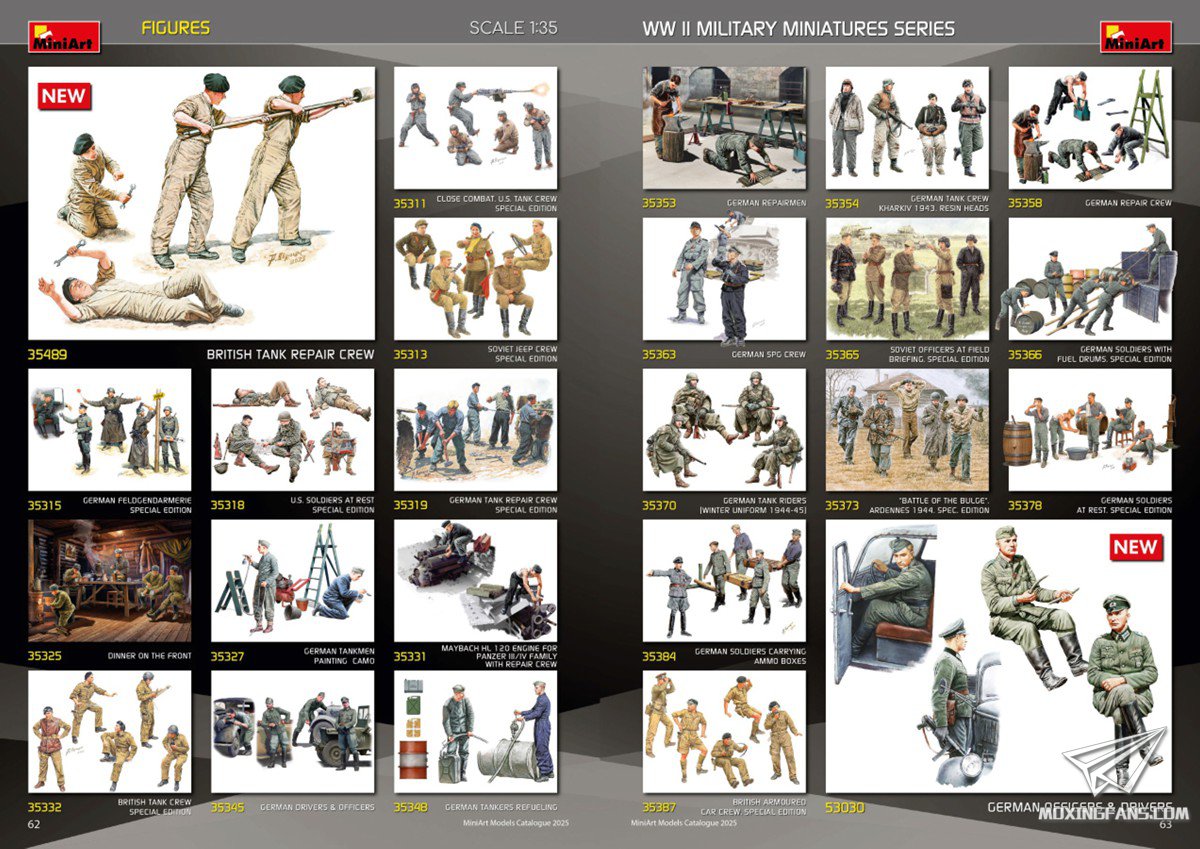
Task: Click product number 35313
Action: 410,354
